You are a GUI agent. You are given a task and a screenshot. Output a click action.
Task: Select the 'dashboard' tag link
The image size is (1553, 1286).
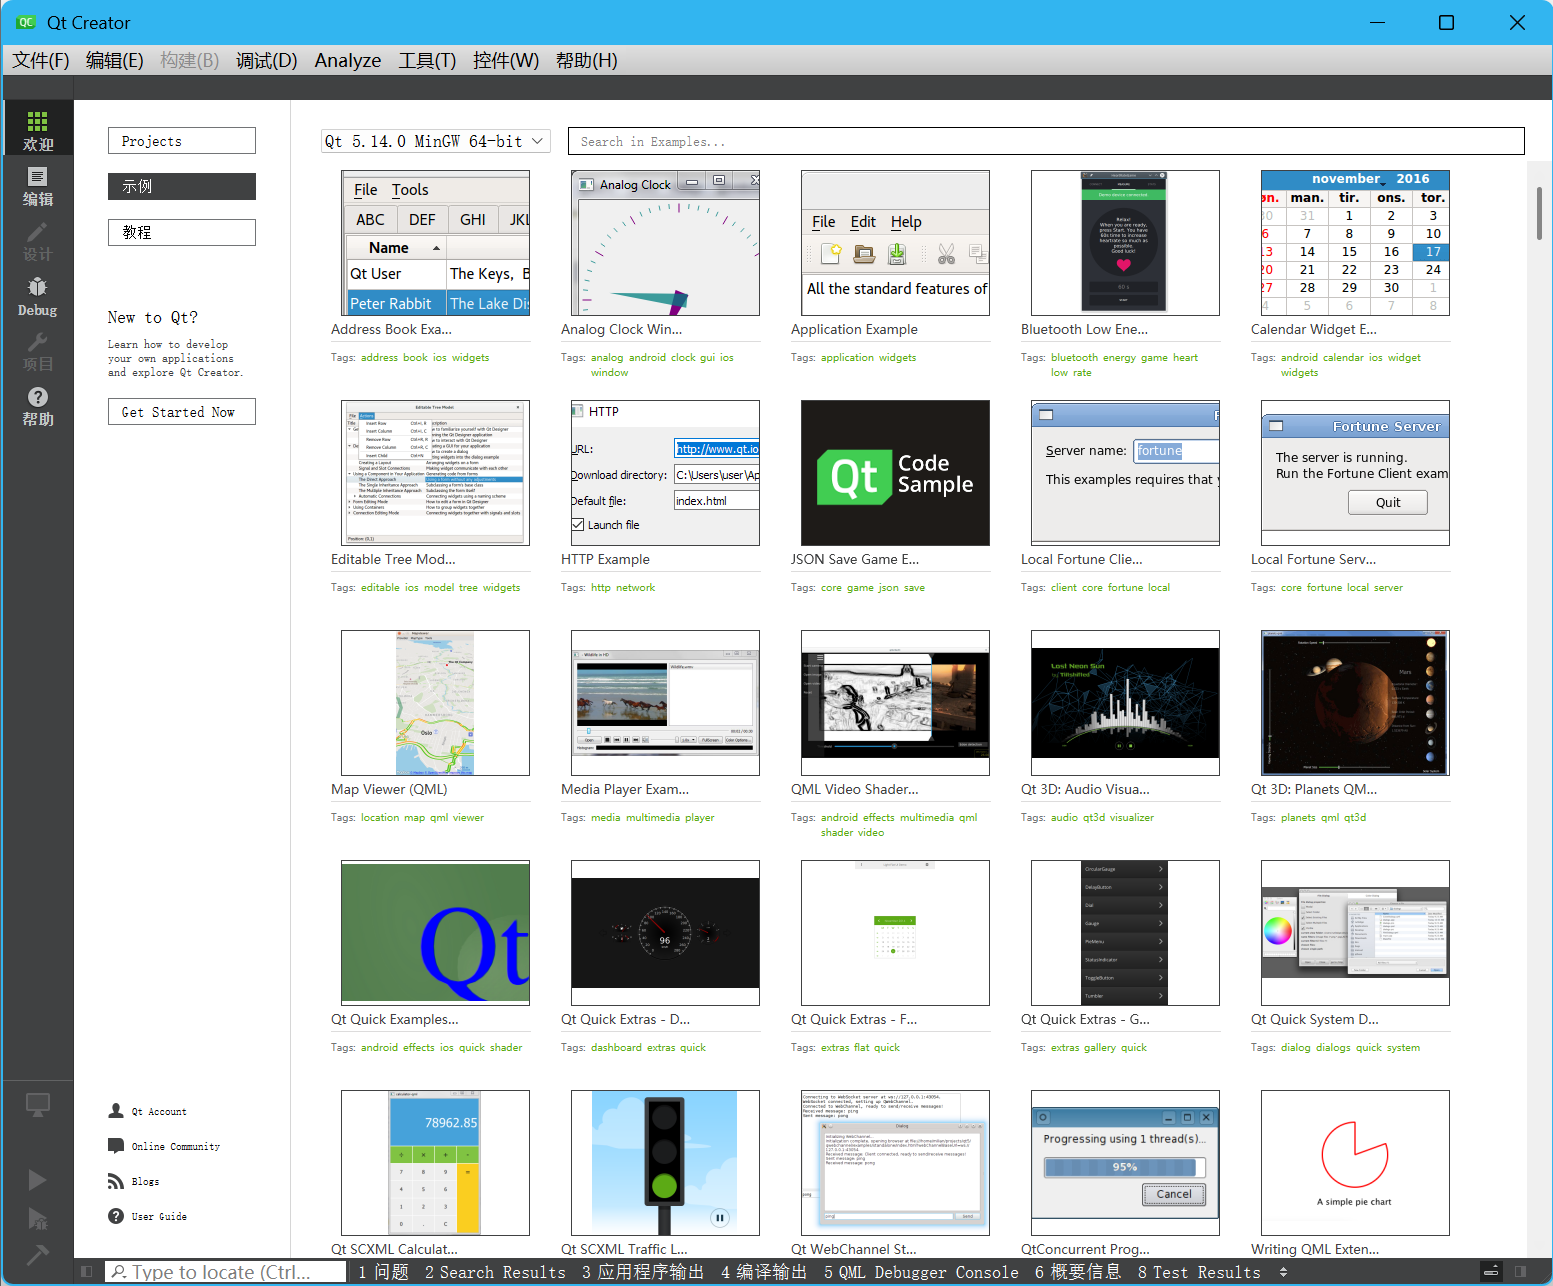(616, 1047)
